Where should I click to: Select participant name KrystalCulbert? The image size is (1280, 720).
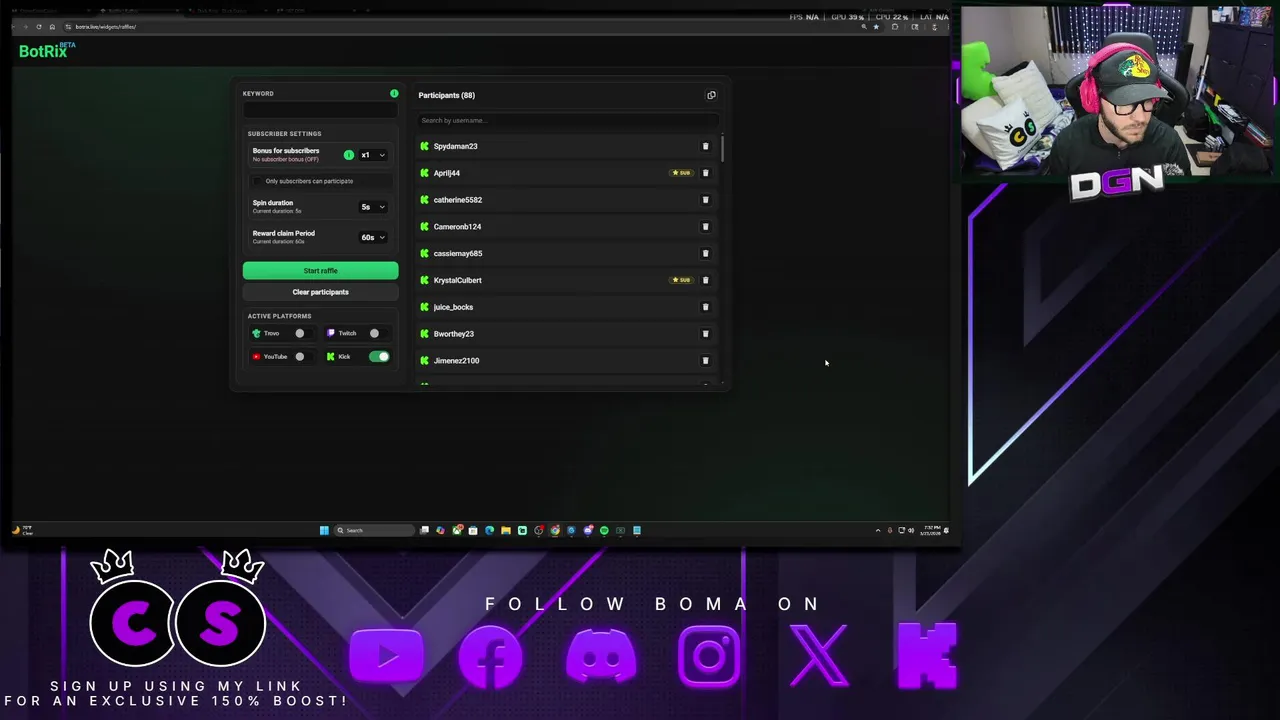pos(457,280)
